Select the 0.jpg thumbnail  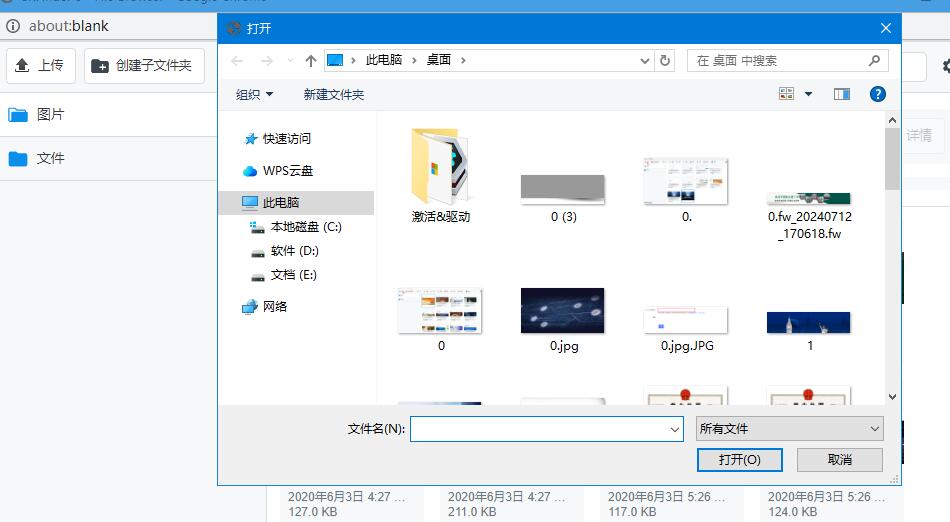pyautogui.click(x=563, y=318)
